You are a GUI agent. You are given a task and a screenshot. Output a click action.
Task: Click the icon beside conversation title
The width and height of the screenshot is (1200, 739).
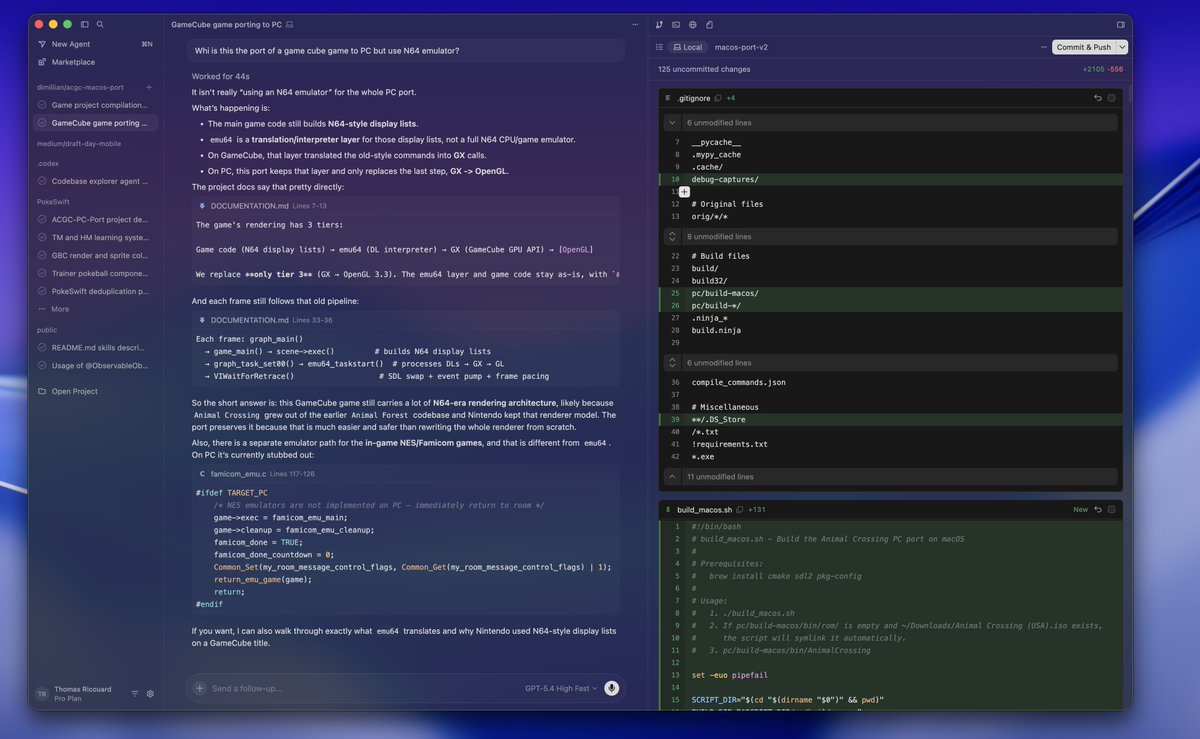pos(290,24)
